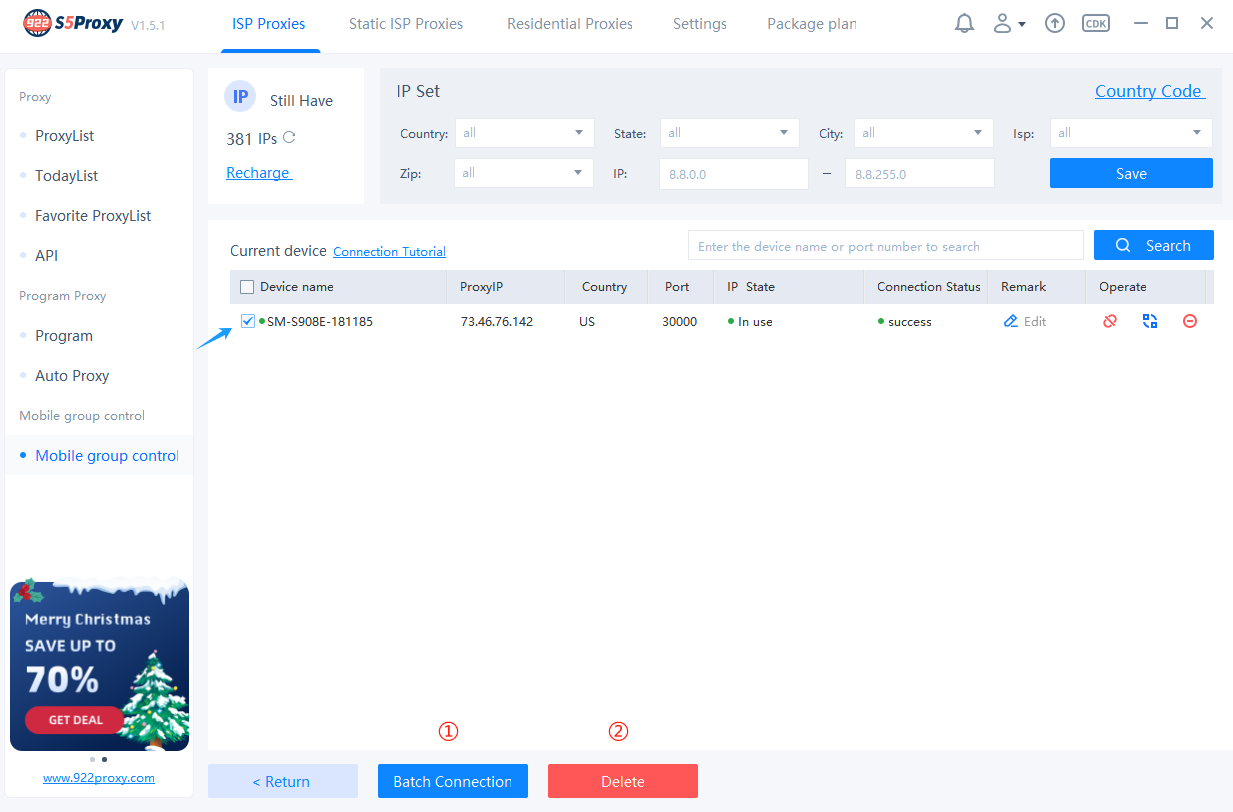The image size is (1233, 812).
Task: Open the Residential Proxies tab
Action: pos(570,24)
